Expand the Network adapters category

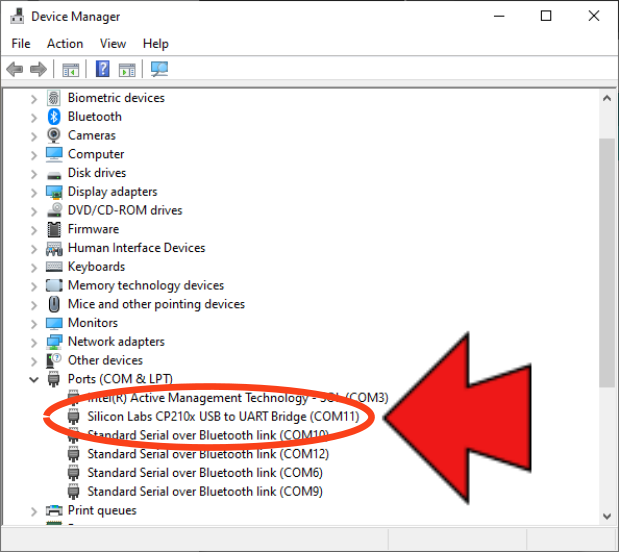point(34,342)
